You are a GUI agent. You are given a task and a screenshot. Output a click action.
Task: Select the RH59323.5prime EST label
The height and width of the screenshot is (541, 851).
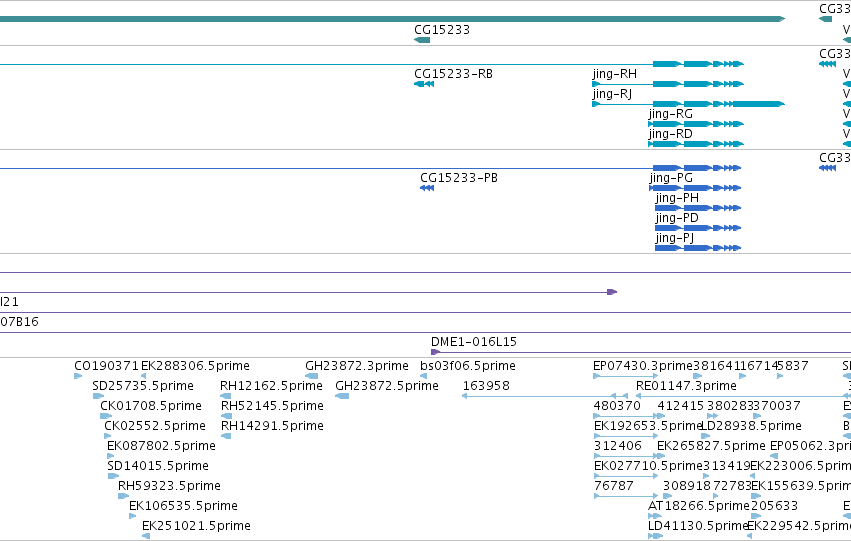[x=169, y=486]
